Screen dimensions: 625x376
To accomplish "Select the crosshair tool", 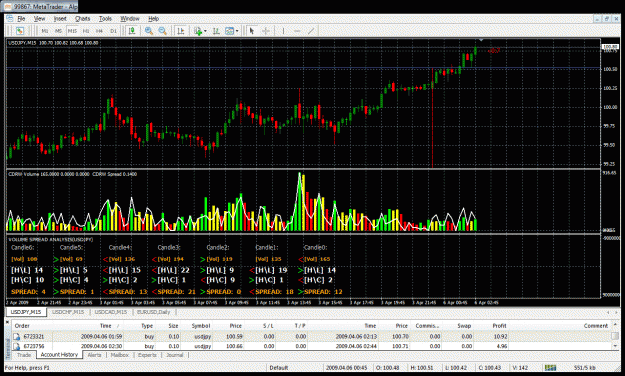I will coord(265,31).
